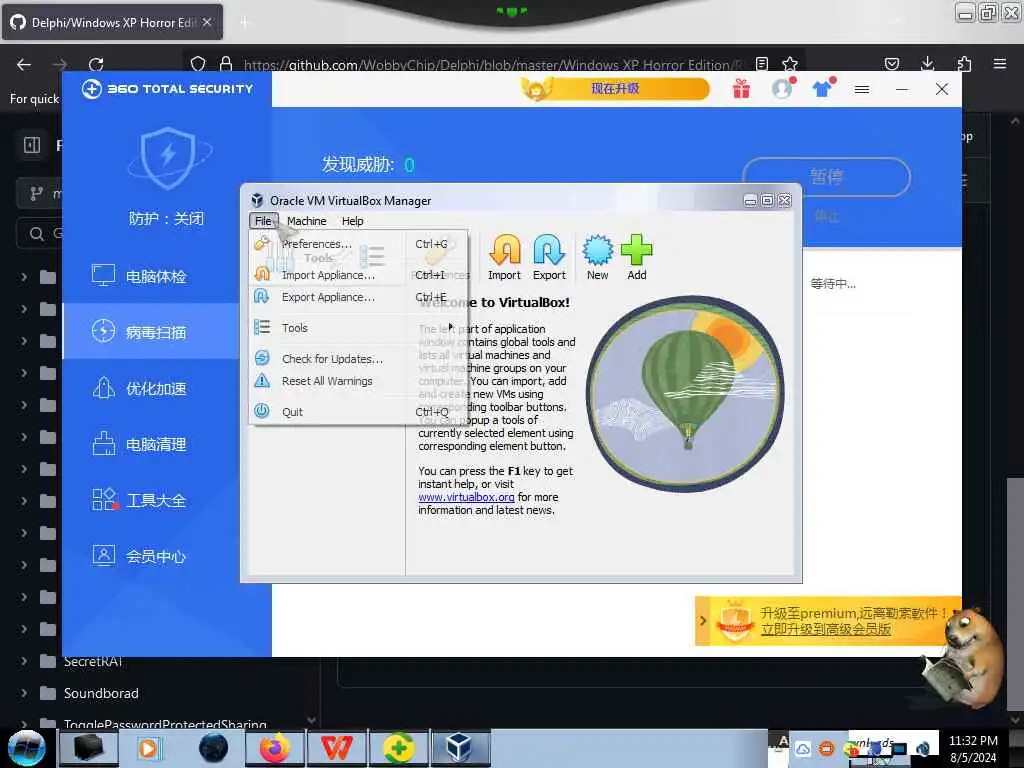Expand the SecretRAT folder in GitHub tree

click(24, 661)
